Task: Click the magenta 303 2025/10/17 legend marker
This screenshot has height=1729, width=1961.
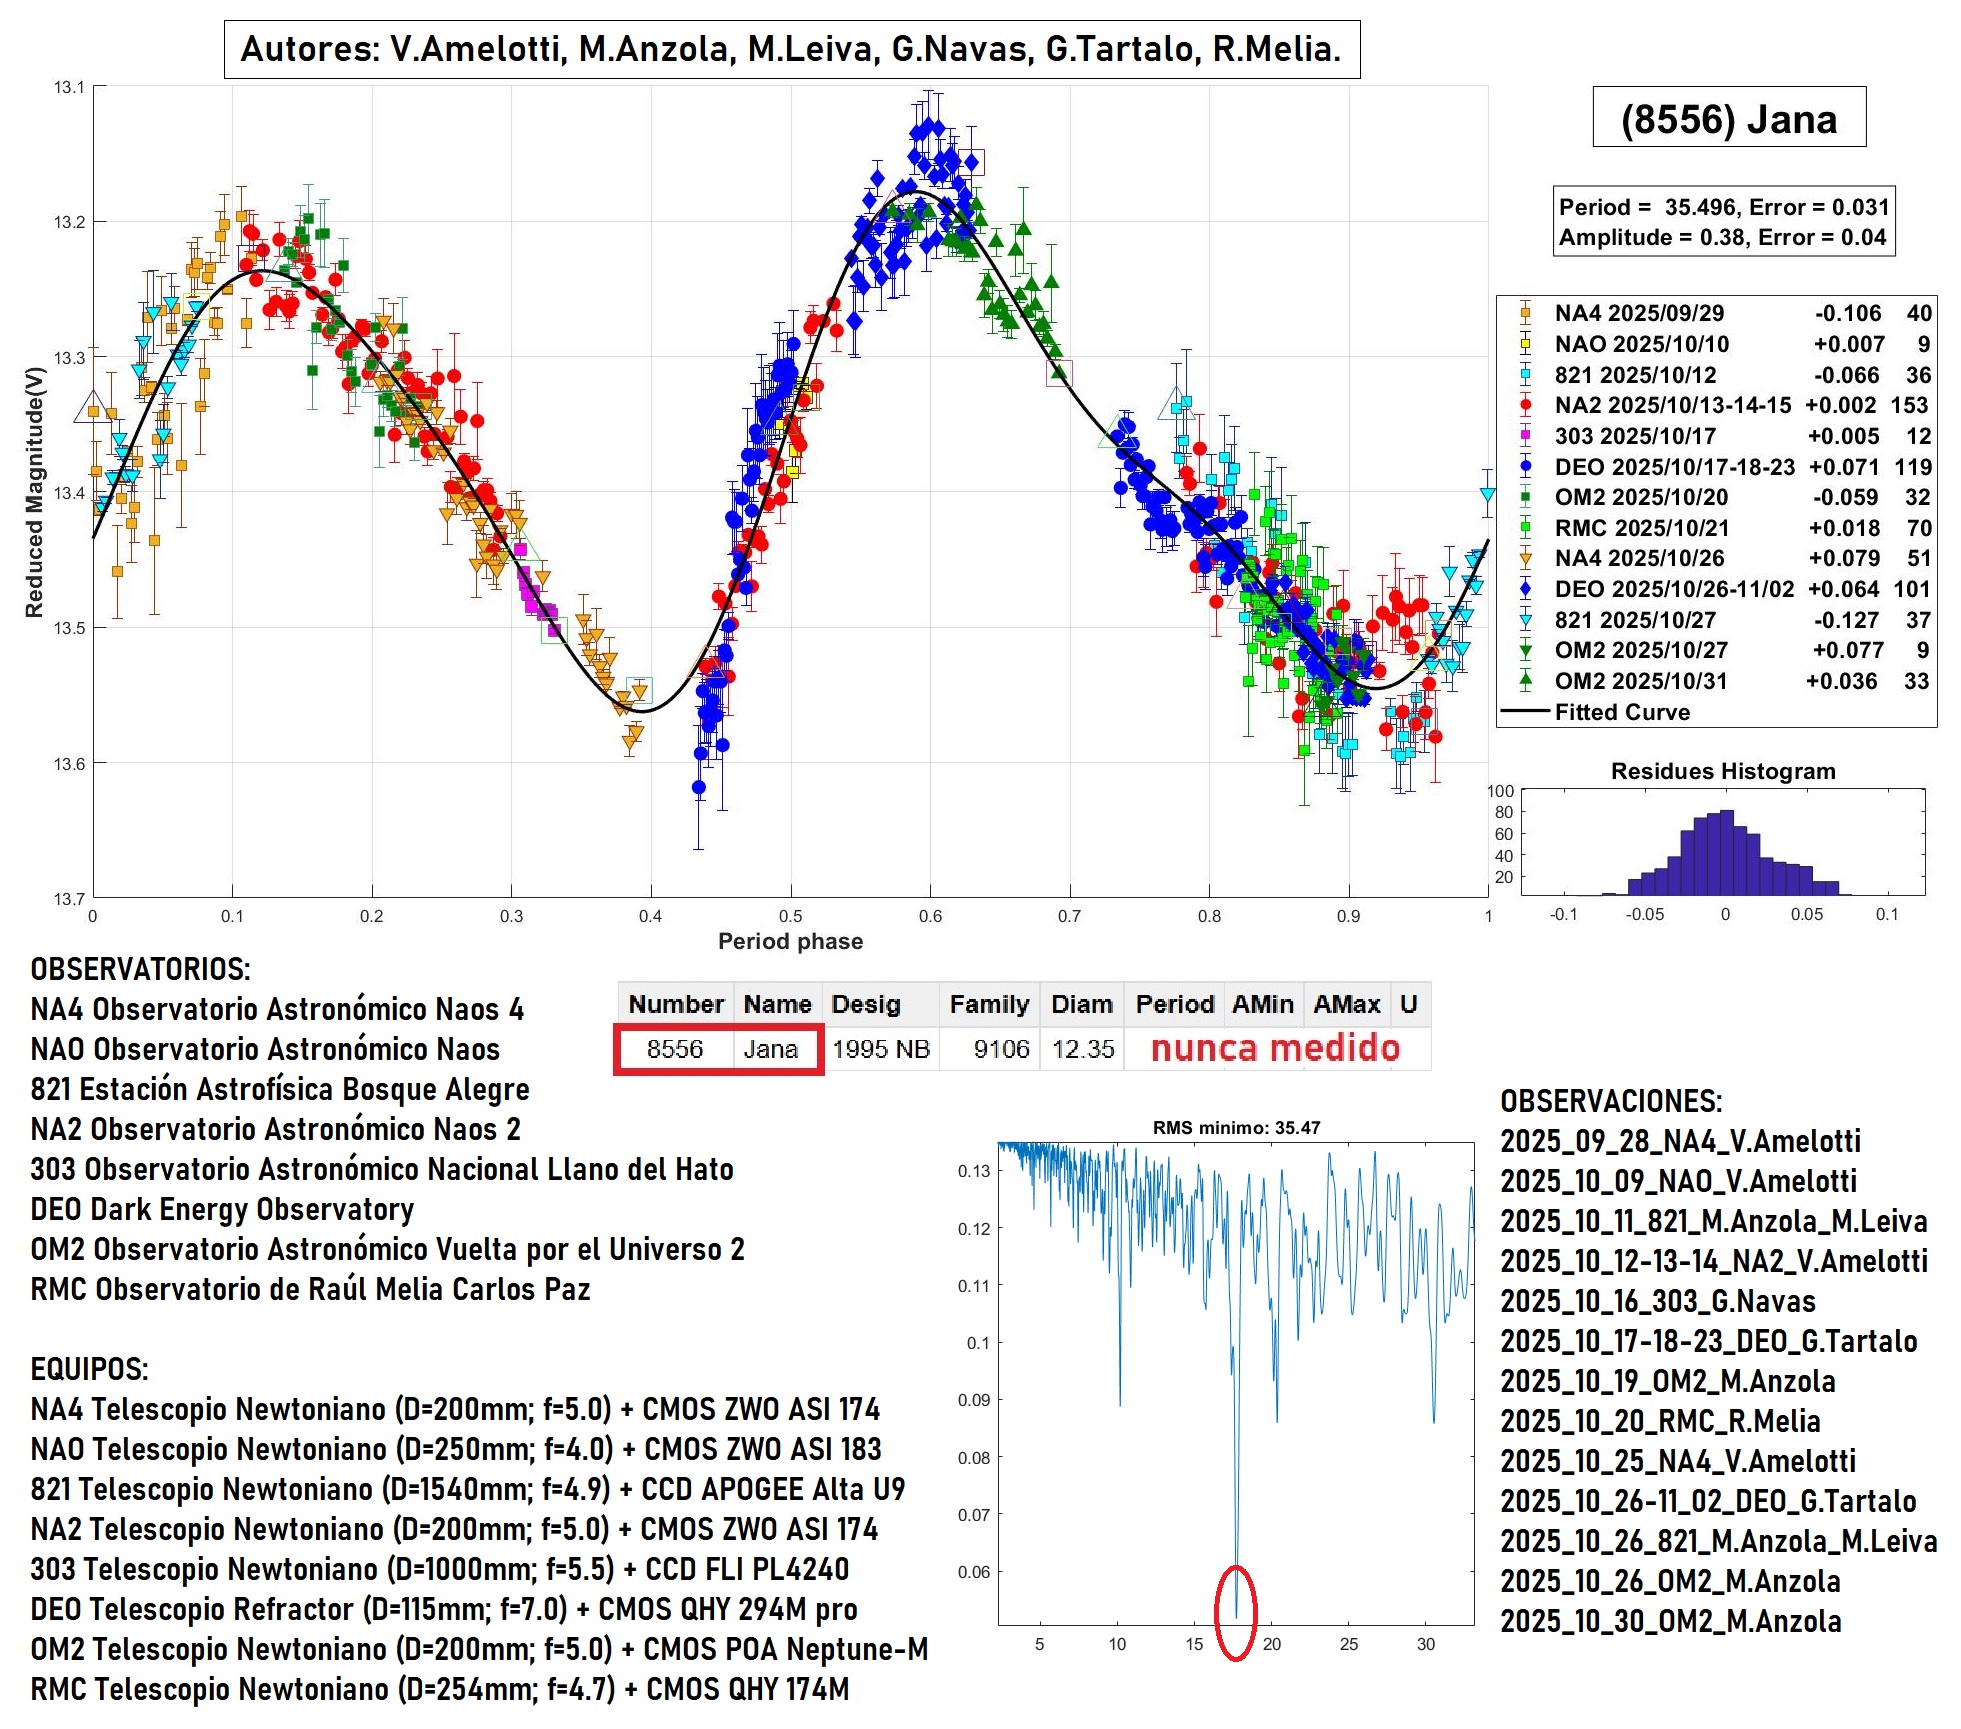Action: pyautogui.click(x=1525, y=436)
